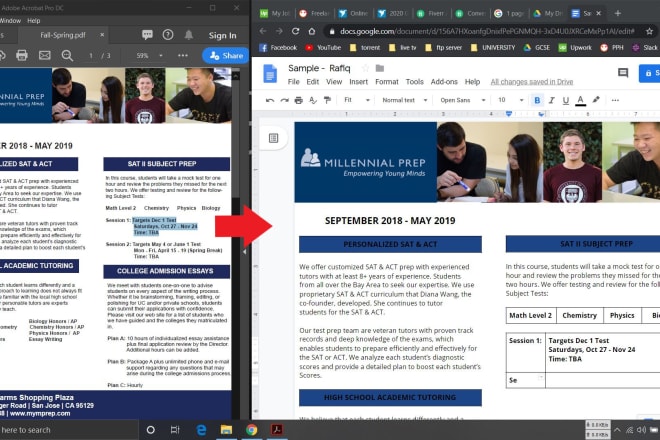This screenshot has width=660, height=440.
Task: Open the Upwork bookmark
Action: (x=575, y=48)
